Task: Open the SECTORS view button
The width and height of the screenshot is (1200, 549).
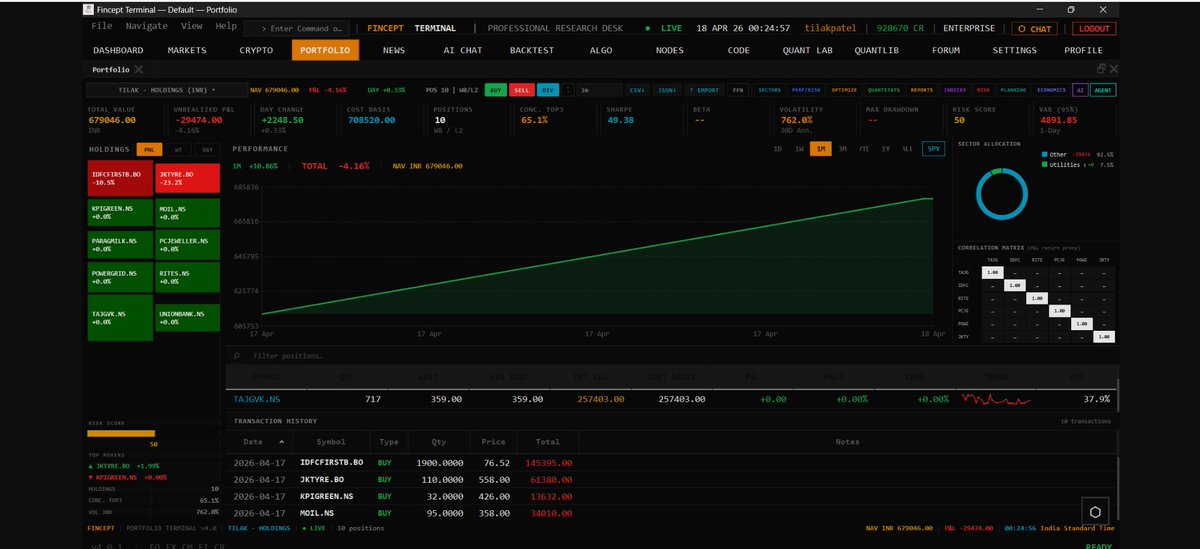Action: coord(769,90)
